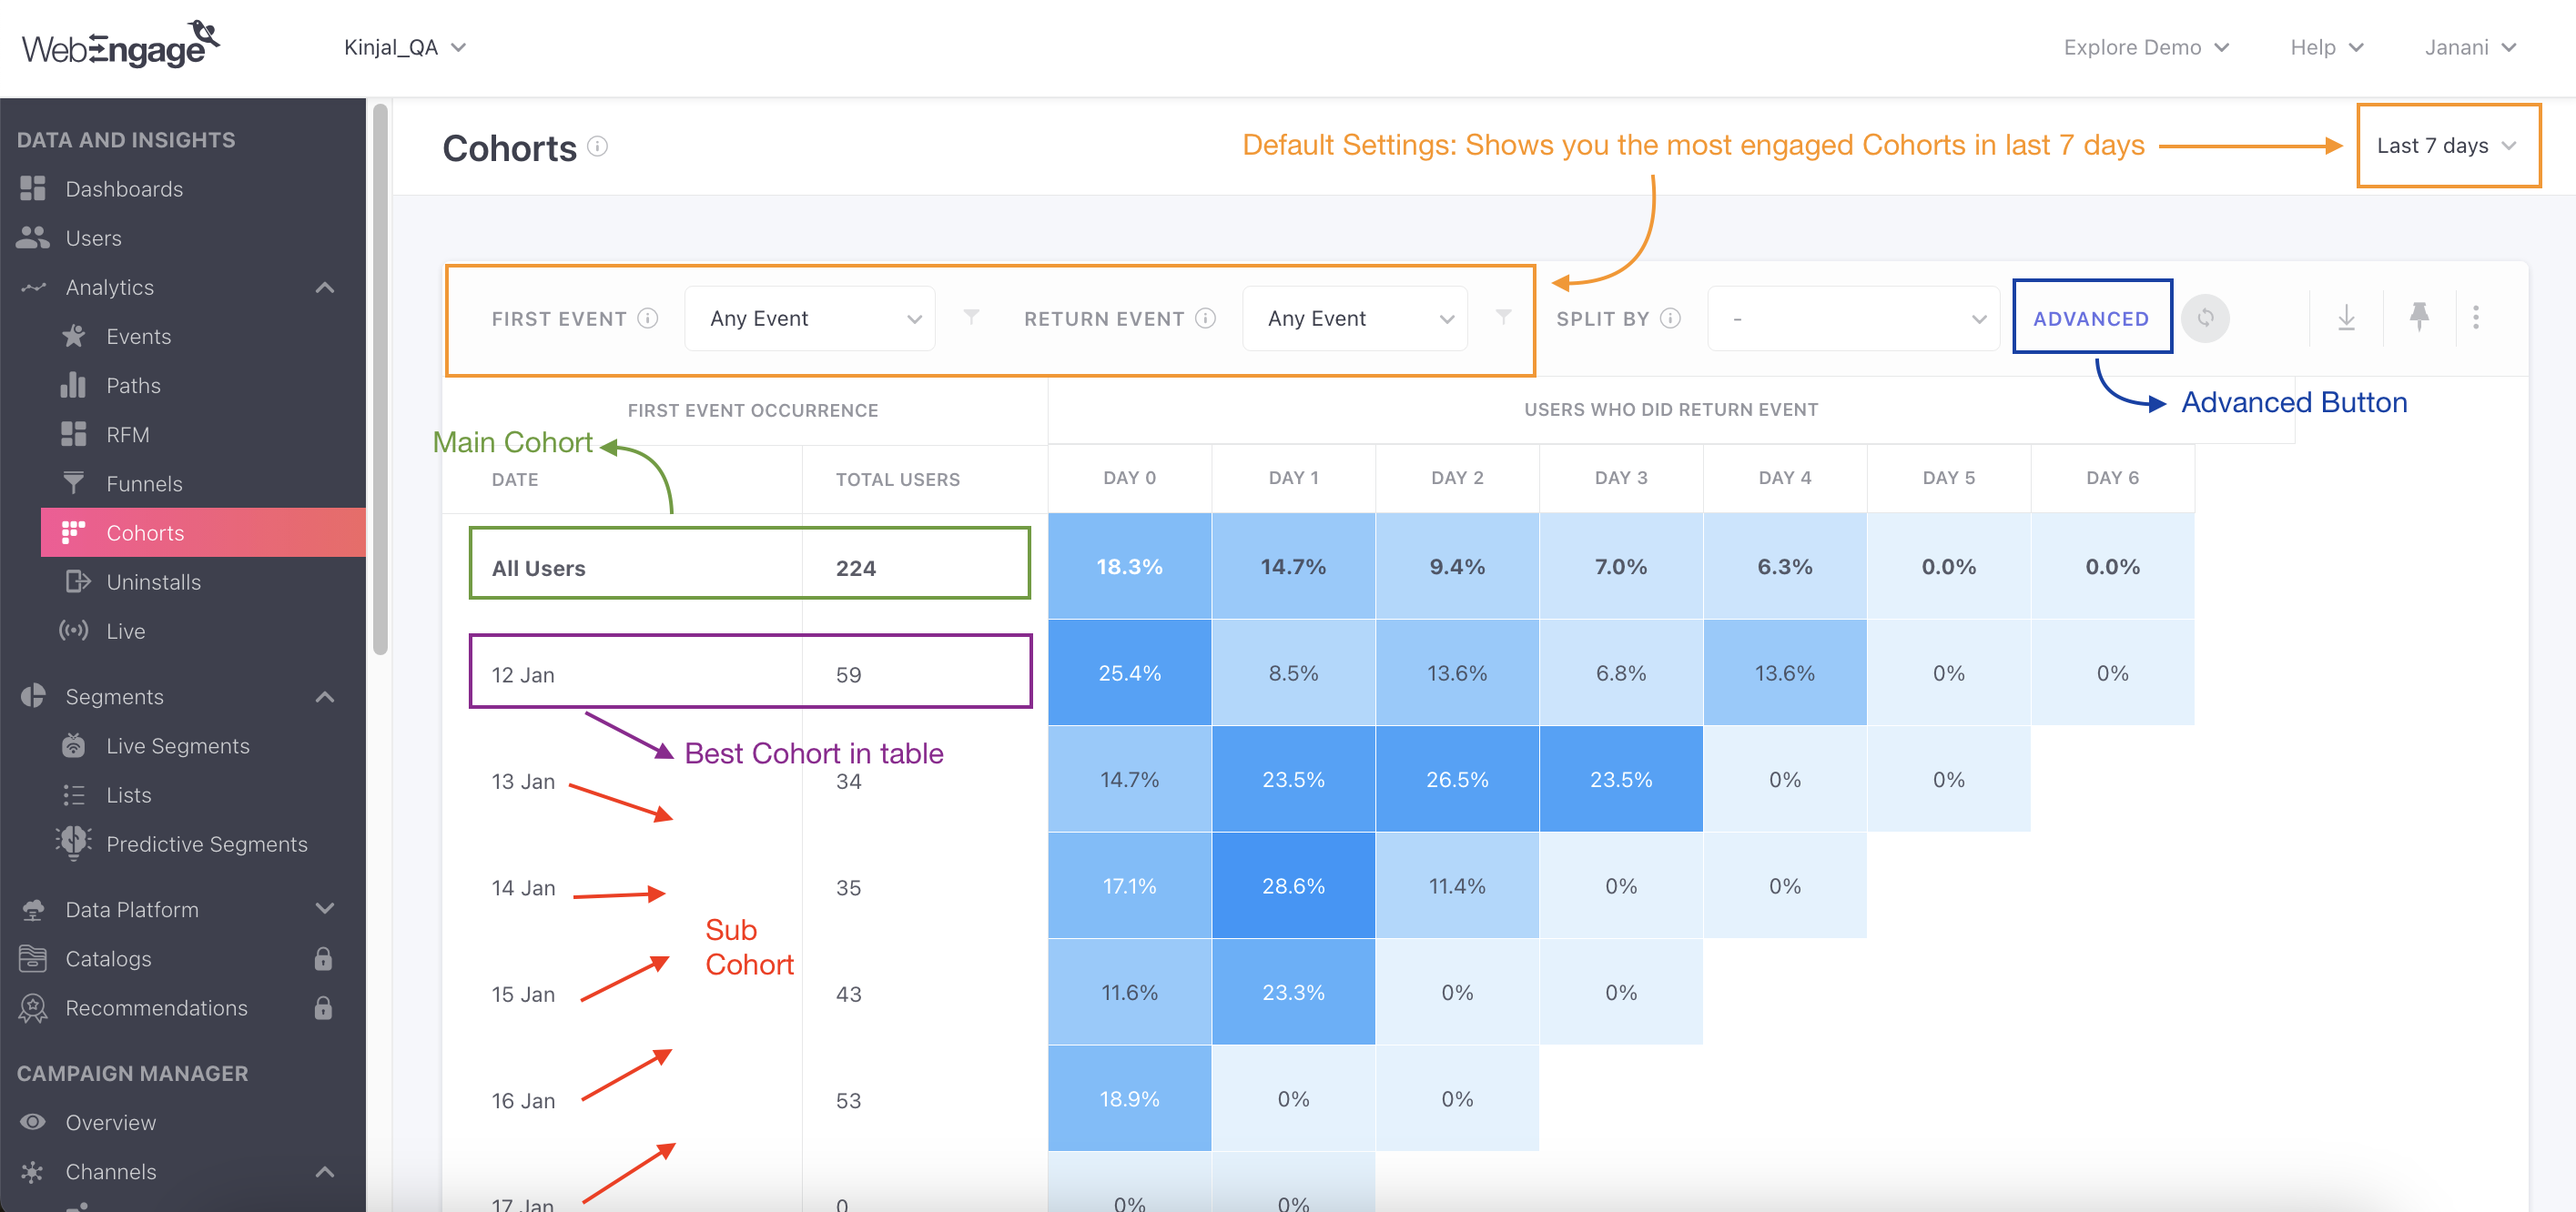
Task: Click the Catalogs icon
Action: pyautogui.click(x=33, y=958)
